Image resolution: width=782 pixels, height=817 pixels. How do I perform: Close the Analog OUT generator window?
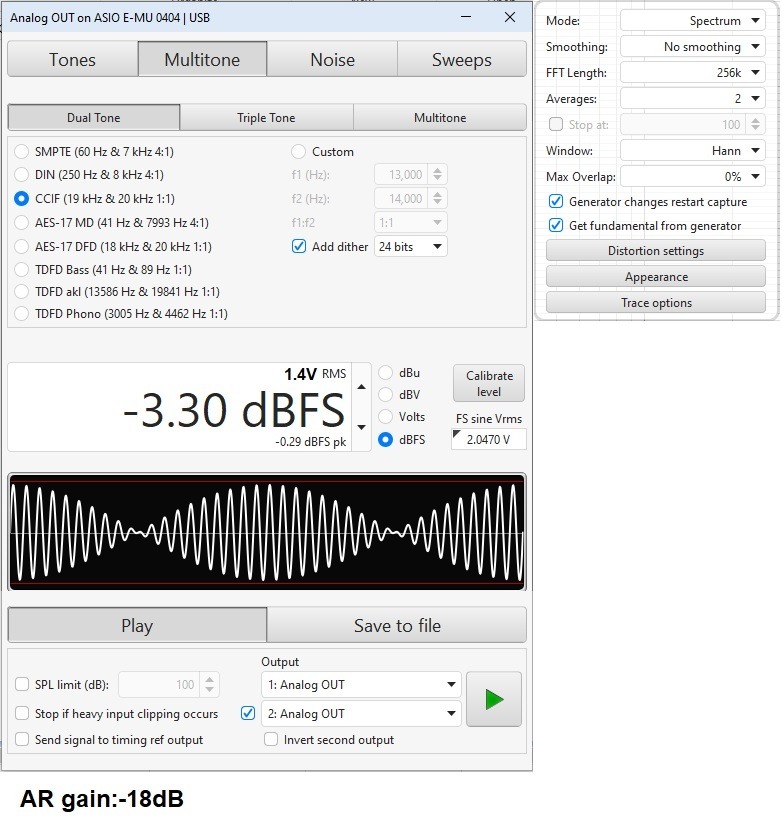point(510,17)
